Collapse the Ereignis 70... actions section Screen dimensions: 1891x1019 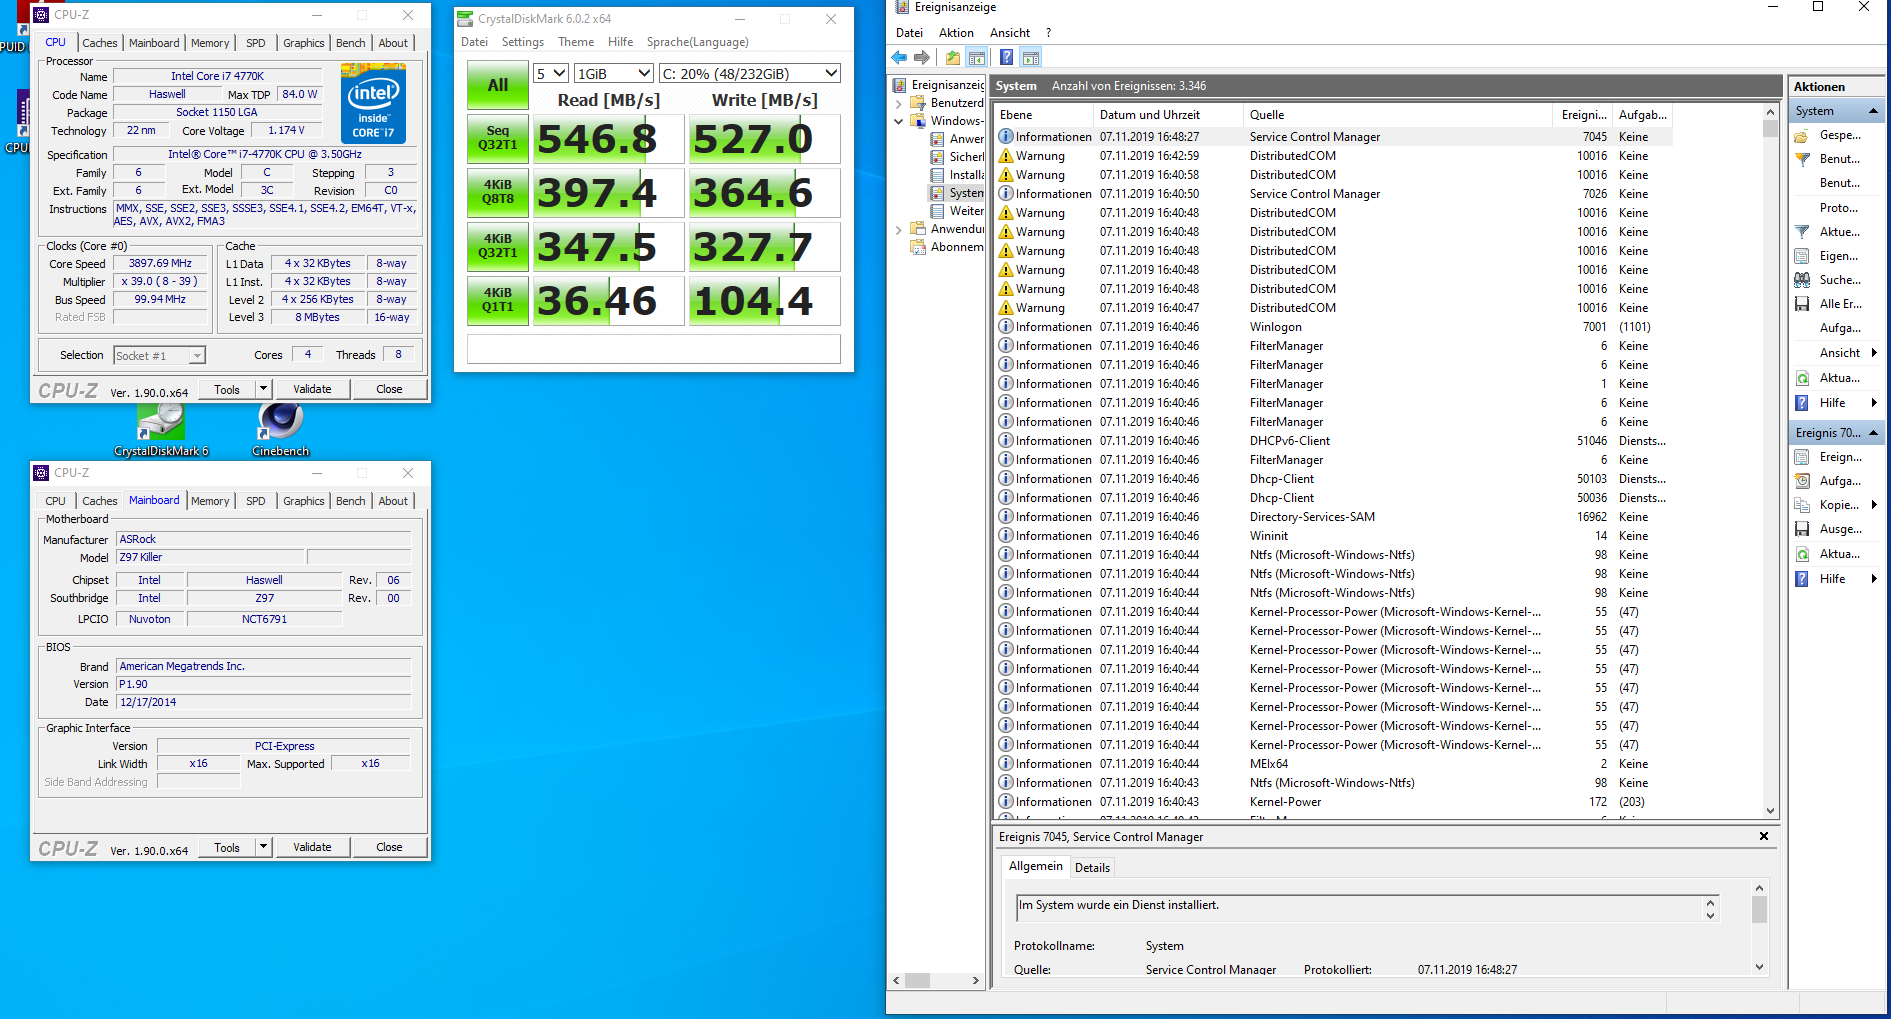tap(1873, 433)
